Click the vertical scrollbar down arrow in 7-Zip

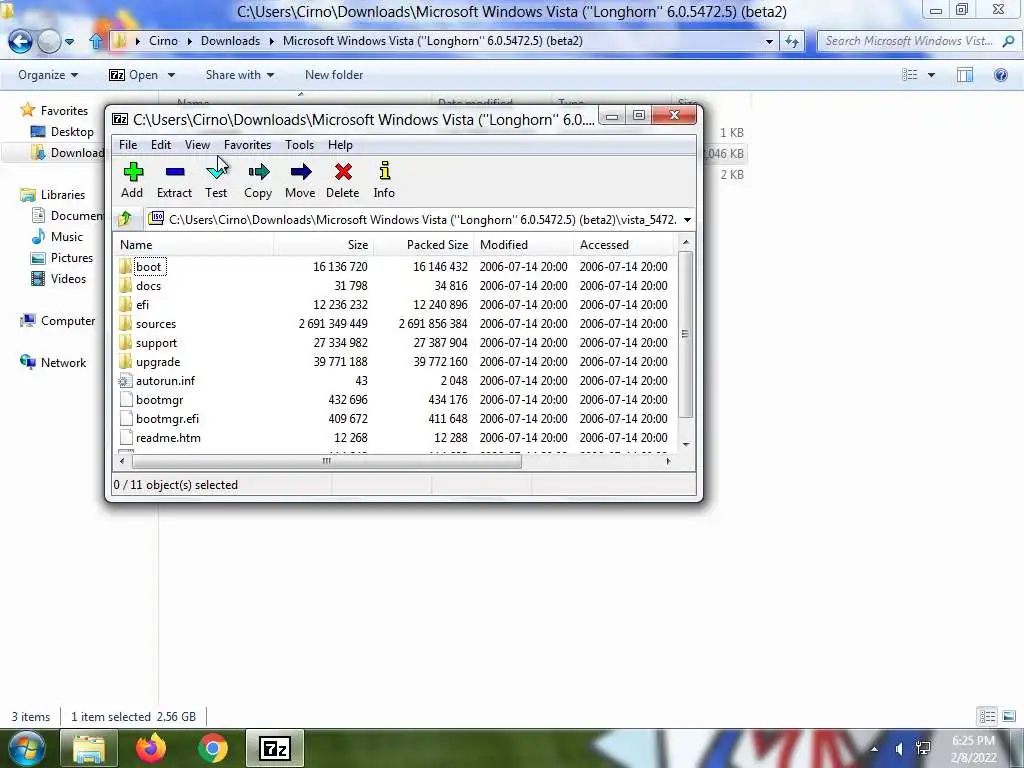click(x=686, y=445)
